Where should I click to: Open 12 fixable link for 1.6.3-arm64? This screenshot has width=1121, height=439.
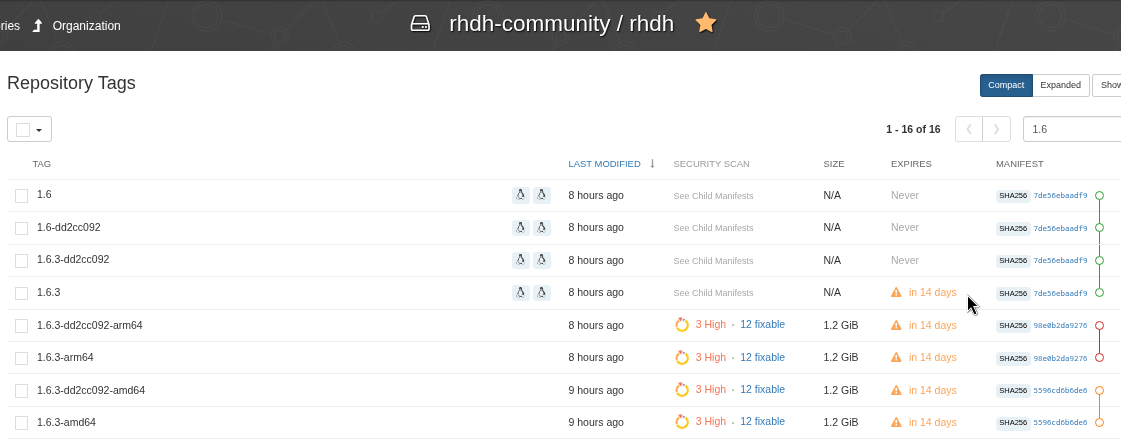coord(762,357)
